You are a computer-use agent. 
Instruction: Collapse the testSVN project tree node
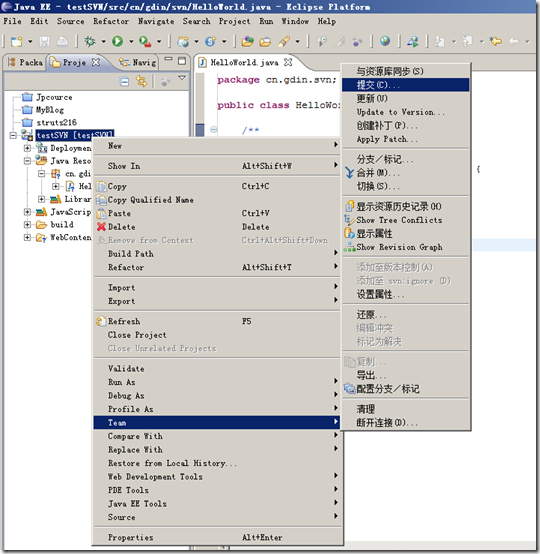tap(13, 135)
